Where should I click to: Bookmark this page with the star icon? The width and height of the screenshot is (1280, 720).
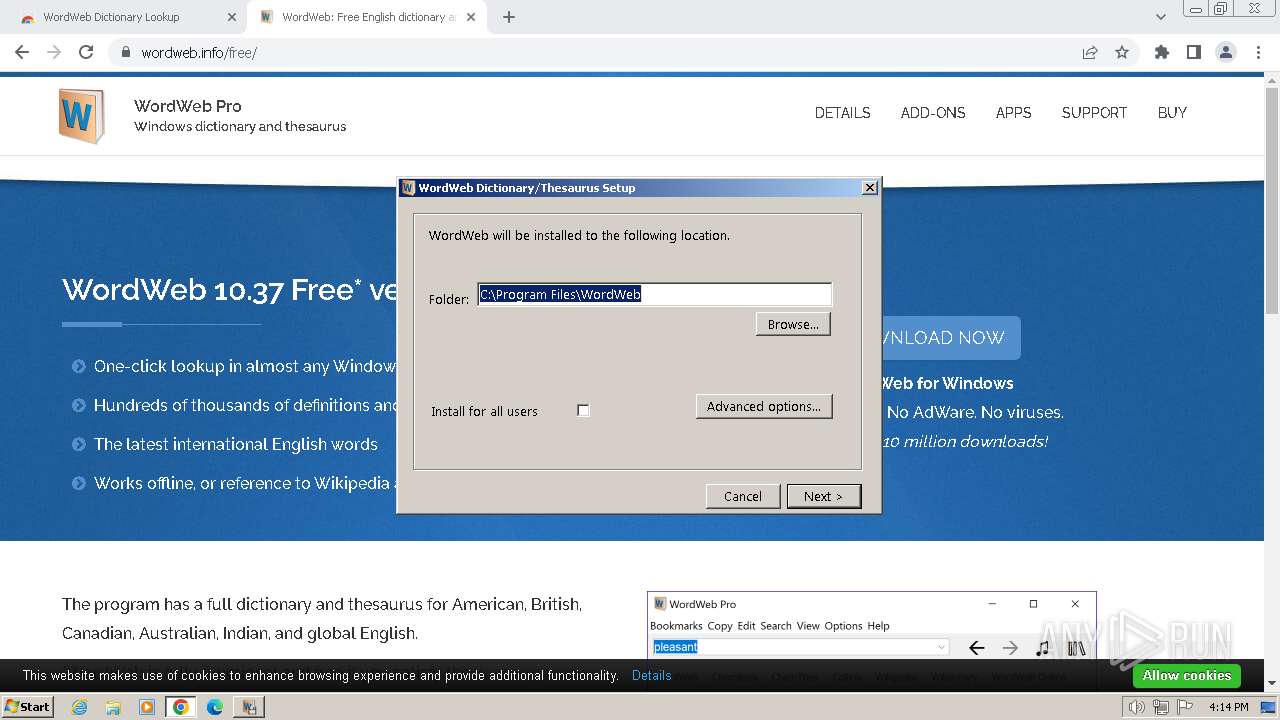[1122, 52]
